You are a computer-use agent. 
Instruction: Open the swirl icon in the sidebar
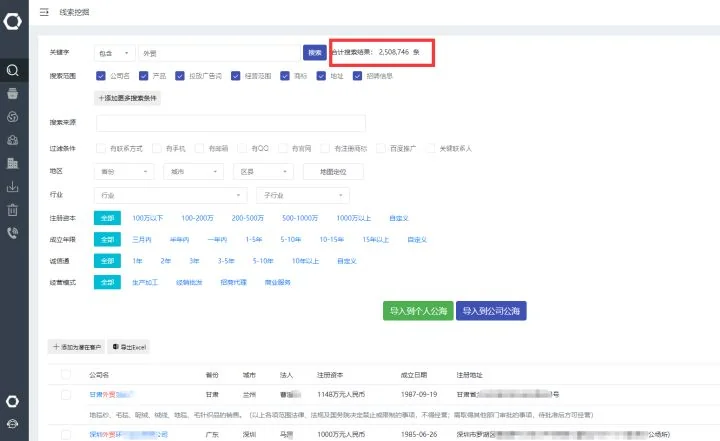[13, 117]
